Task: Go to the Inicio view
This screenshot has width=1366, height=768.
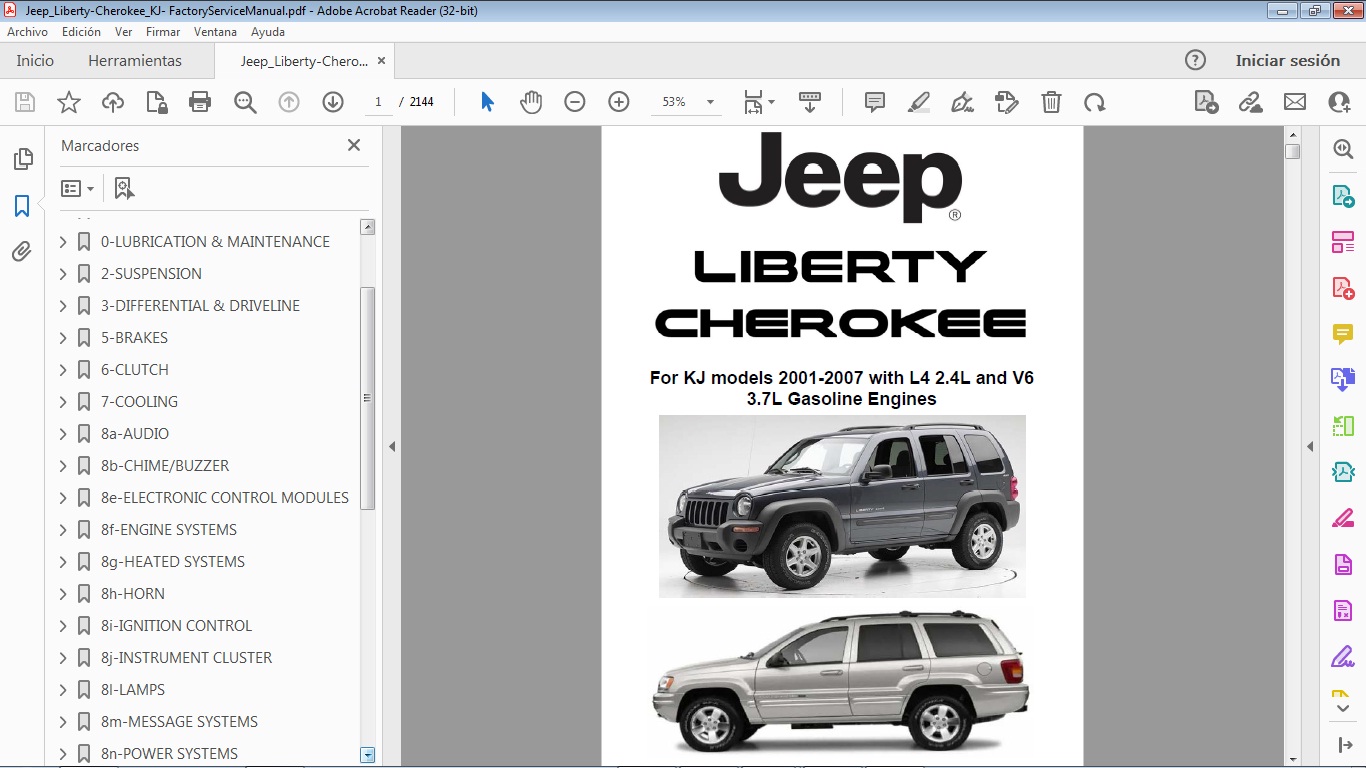Action: [34, 60]
